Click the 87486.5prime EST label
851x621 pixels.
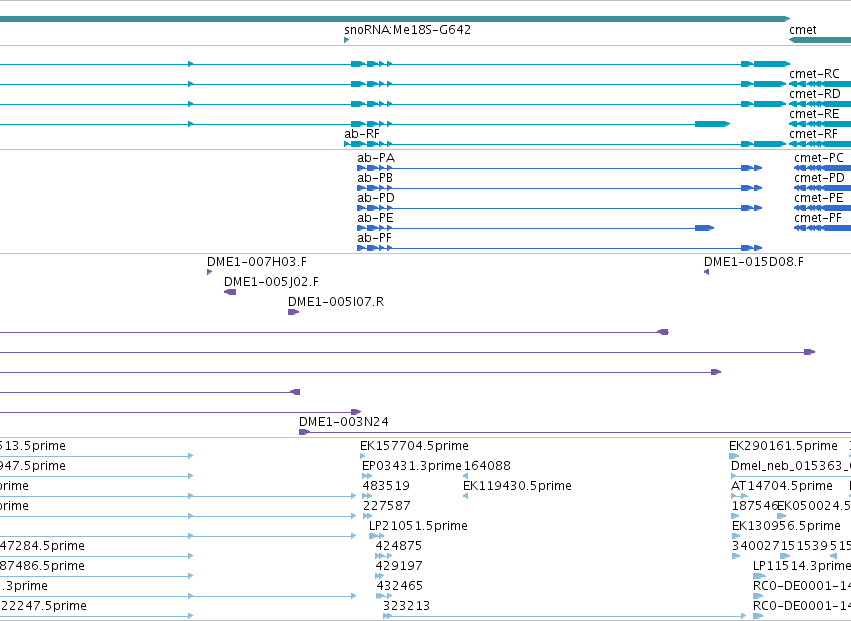click(x=42, y=566)
